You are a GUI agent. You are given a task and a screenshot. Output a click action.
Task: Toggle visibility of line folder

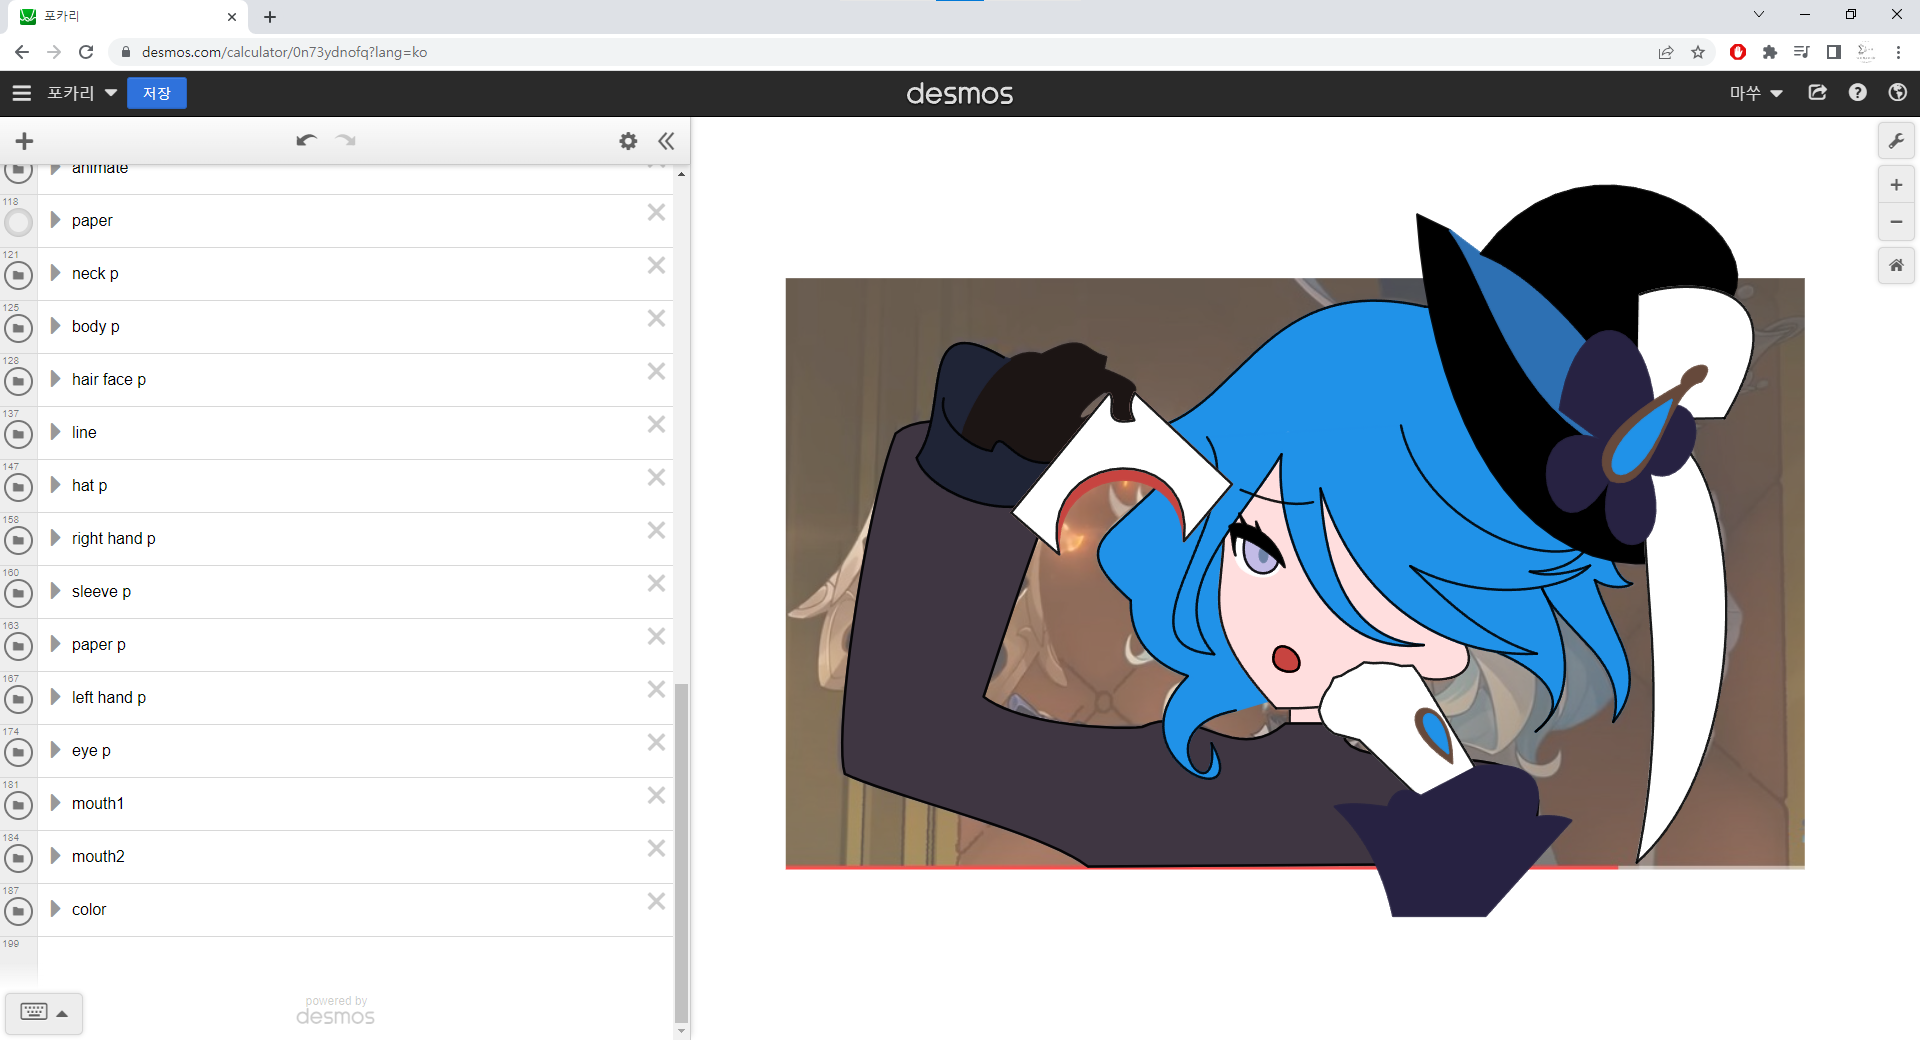pyautogui.click(x=18, y=434)
